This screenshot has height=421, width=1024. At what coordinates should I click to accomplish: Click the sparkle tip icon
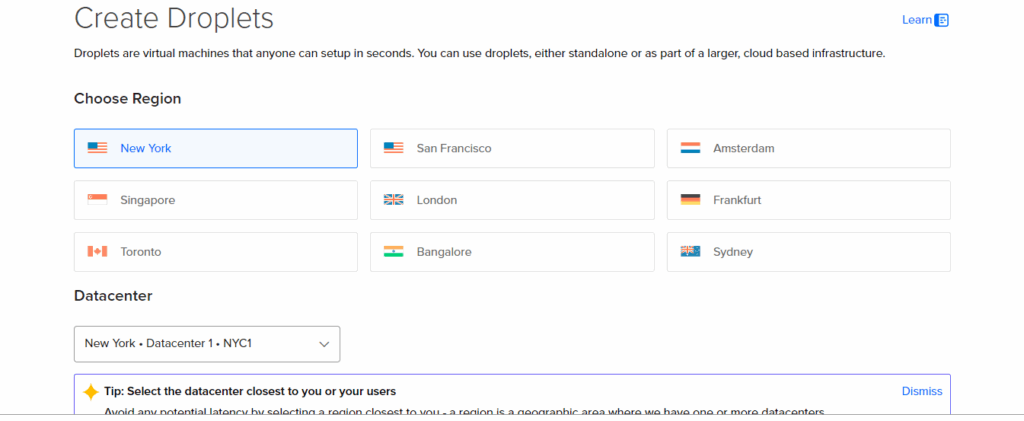pyautogui.click(x=91, y=392)
